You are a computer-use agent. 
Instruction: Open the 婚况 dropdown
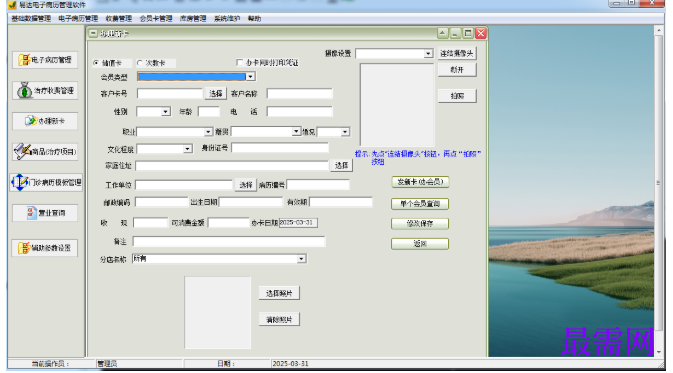pyautogui.click(x=345, y=132)
